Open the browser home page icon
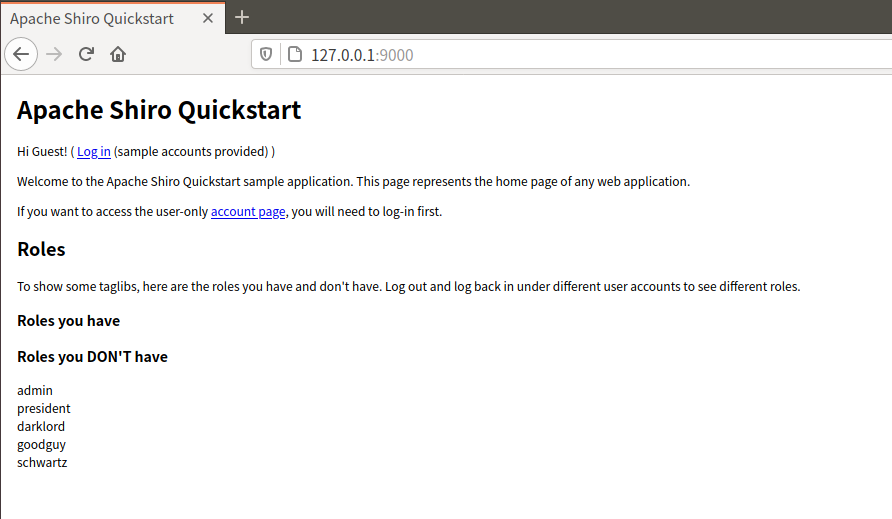 pyautogui.click(x=118, y=54)
